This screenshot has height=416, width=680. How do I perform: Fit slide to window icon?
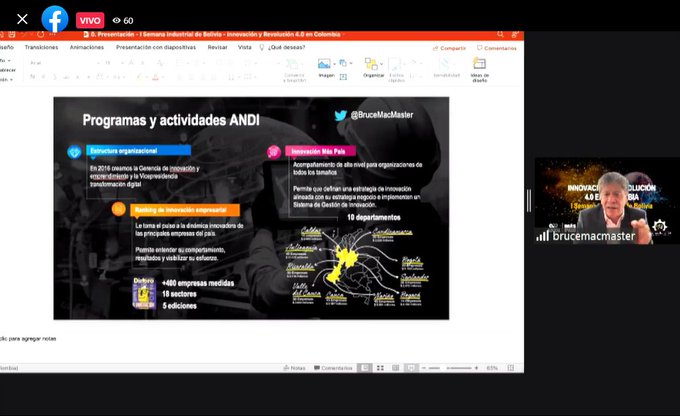[x=513, y=368]
